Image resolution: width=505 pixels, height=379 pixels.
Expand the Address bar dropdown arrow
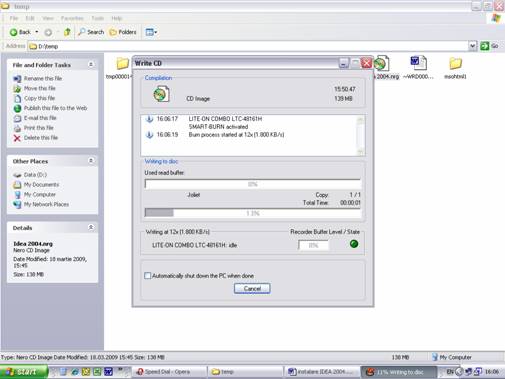click(472, 46)
